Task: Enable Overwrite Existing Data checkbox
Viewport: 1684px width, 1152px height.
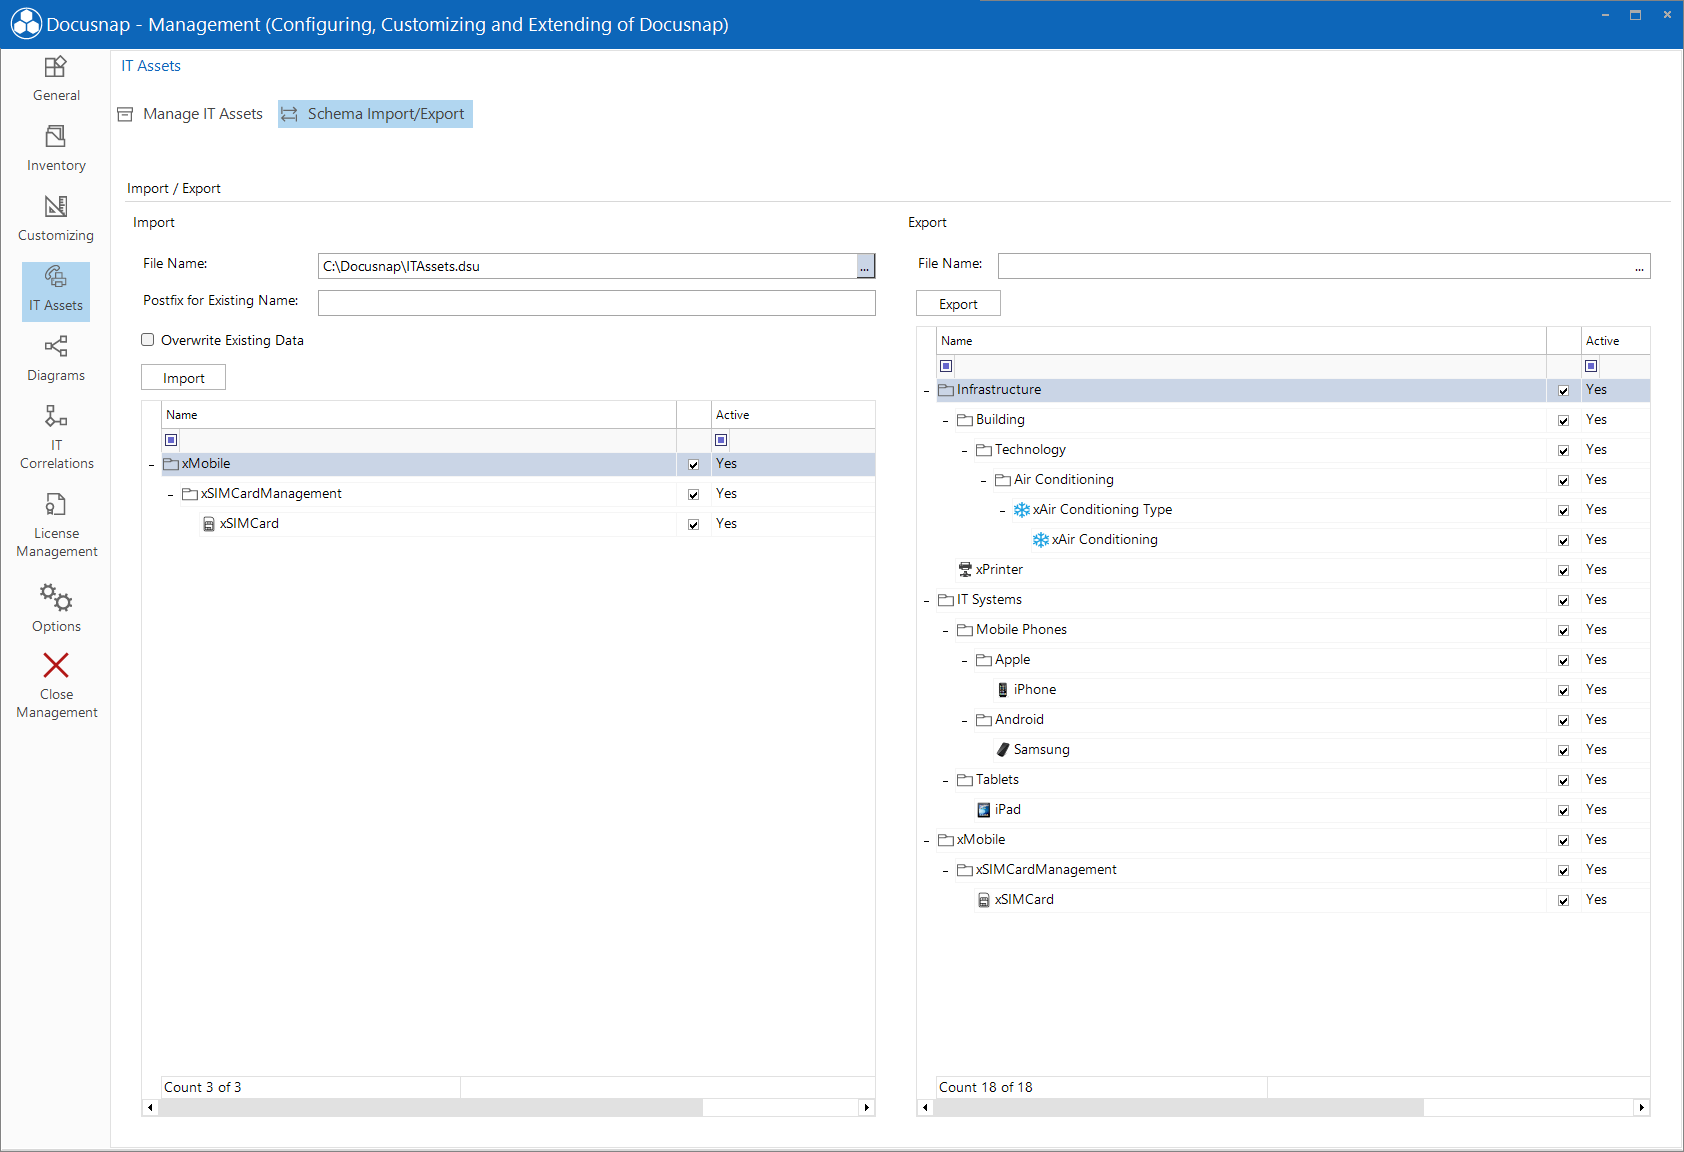Action: click(x=148, y=340)
